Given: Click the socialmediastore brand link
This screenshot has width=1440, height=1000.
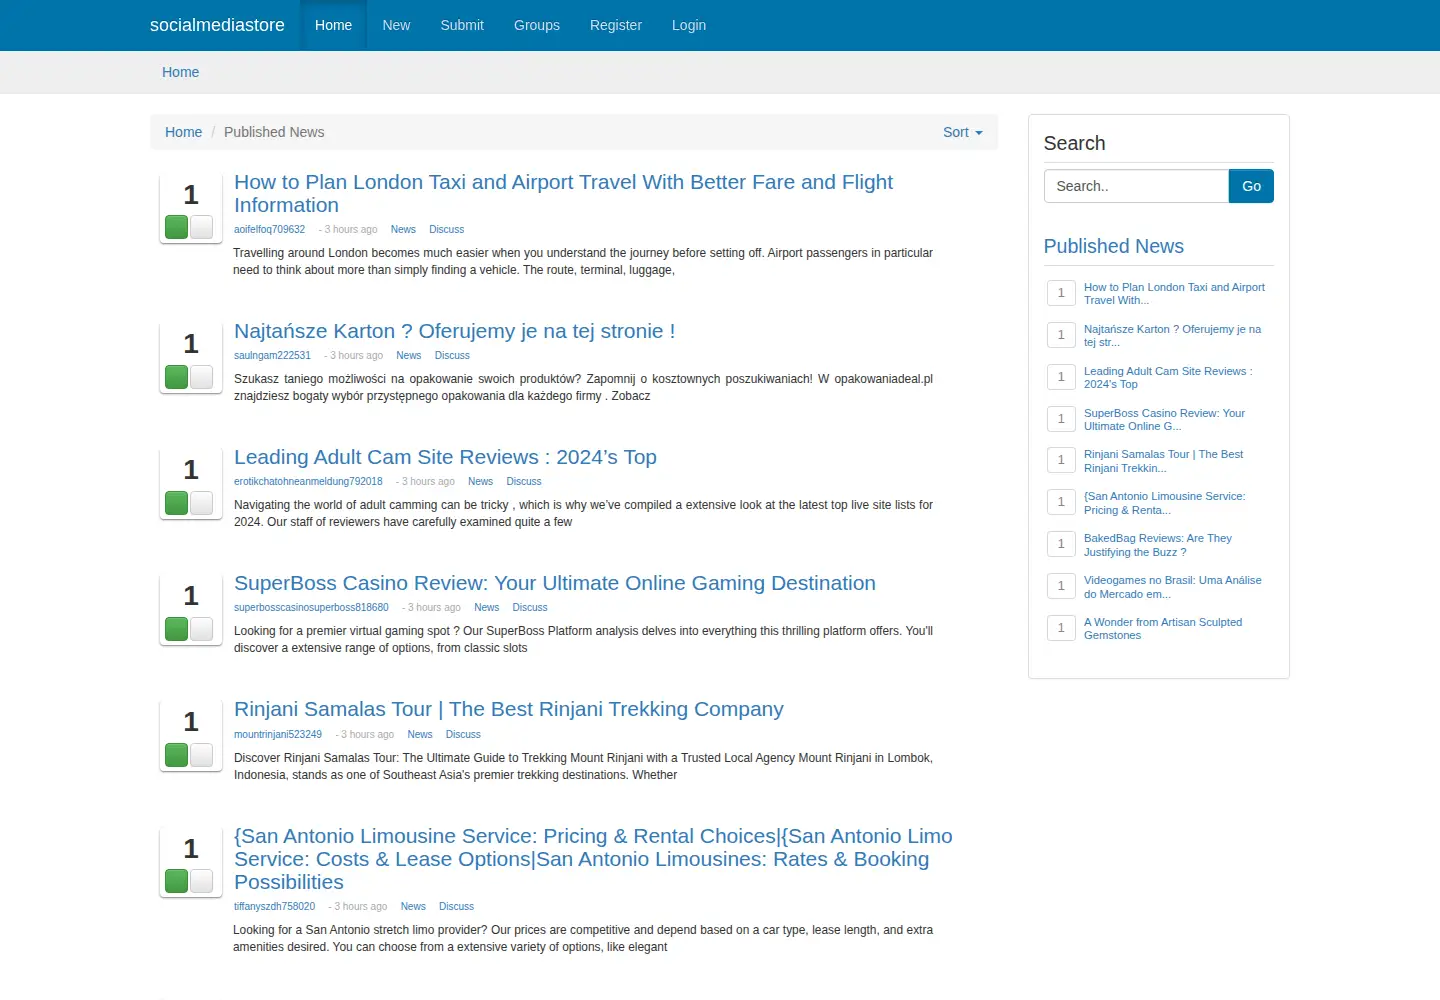Looking at the screenshot, I should point(217,25).
